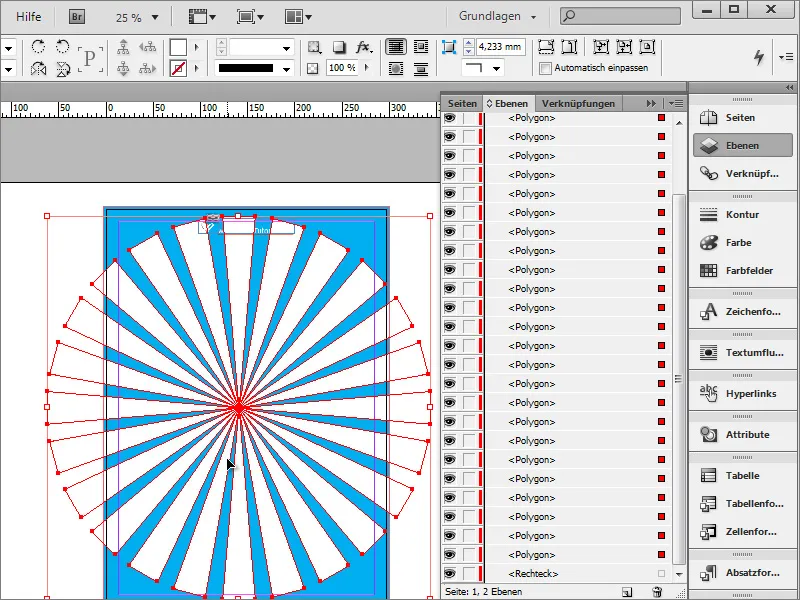
Task: Hide the Rechteck layer object via eye icon
Action: pyautogui.click(x=450, y=574)
